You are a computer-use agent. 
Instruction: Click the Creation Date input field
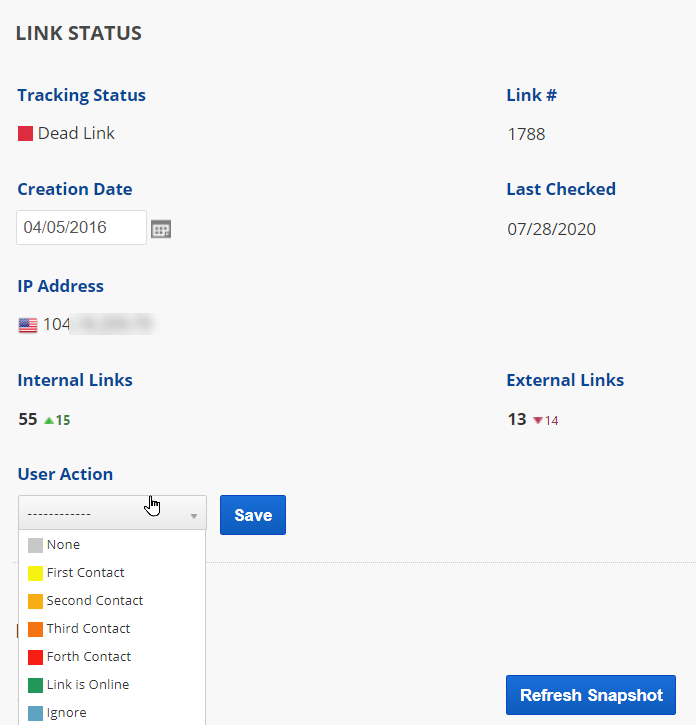click(x=81, y=228)
